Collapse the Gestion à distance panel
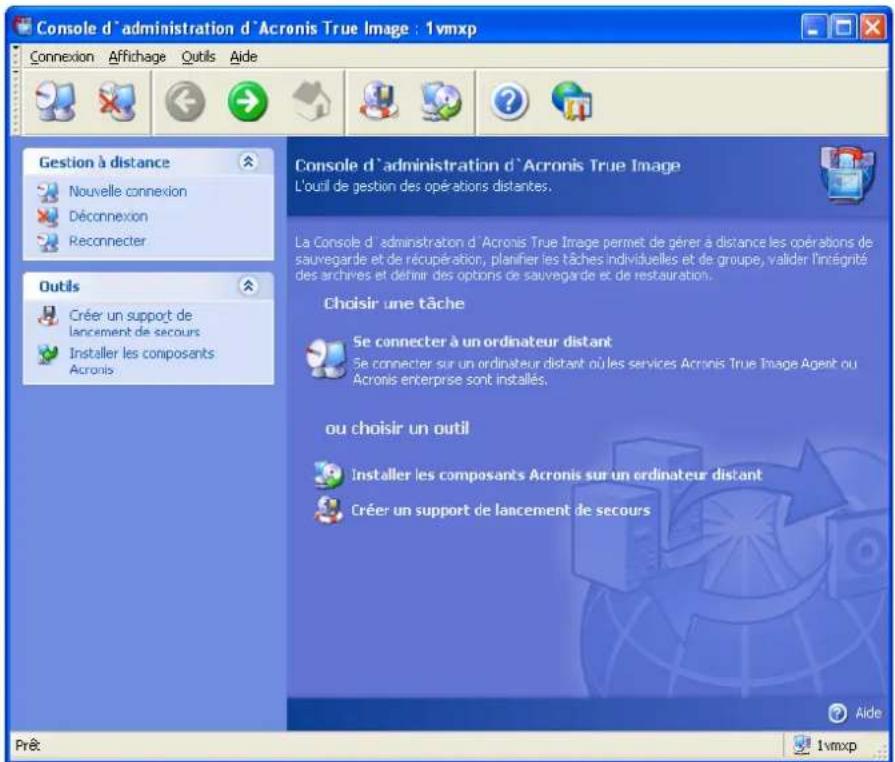The height and width of the screenshot is (762, 895). click(248, 162)
